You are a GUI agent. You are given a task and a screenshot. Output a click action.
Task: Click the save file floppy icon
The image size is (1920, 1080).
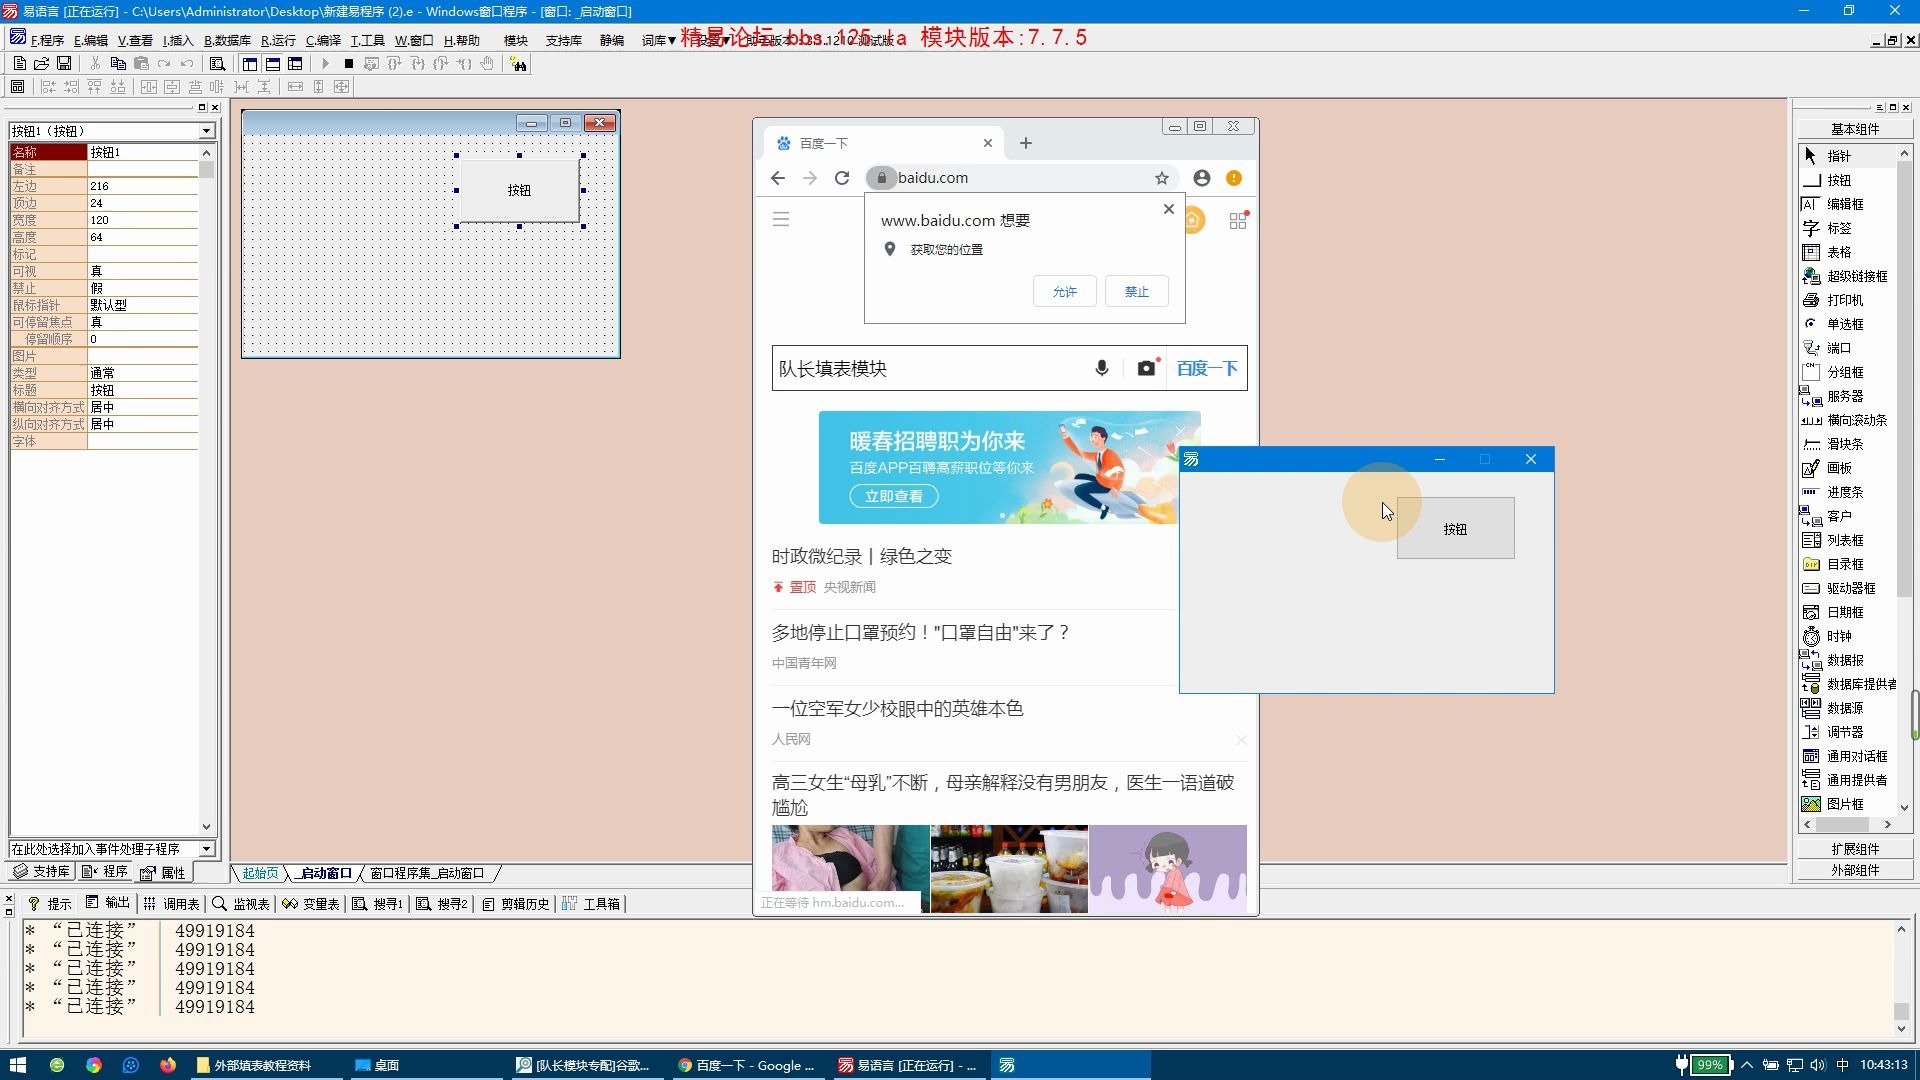(64, 64)
